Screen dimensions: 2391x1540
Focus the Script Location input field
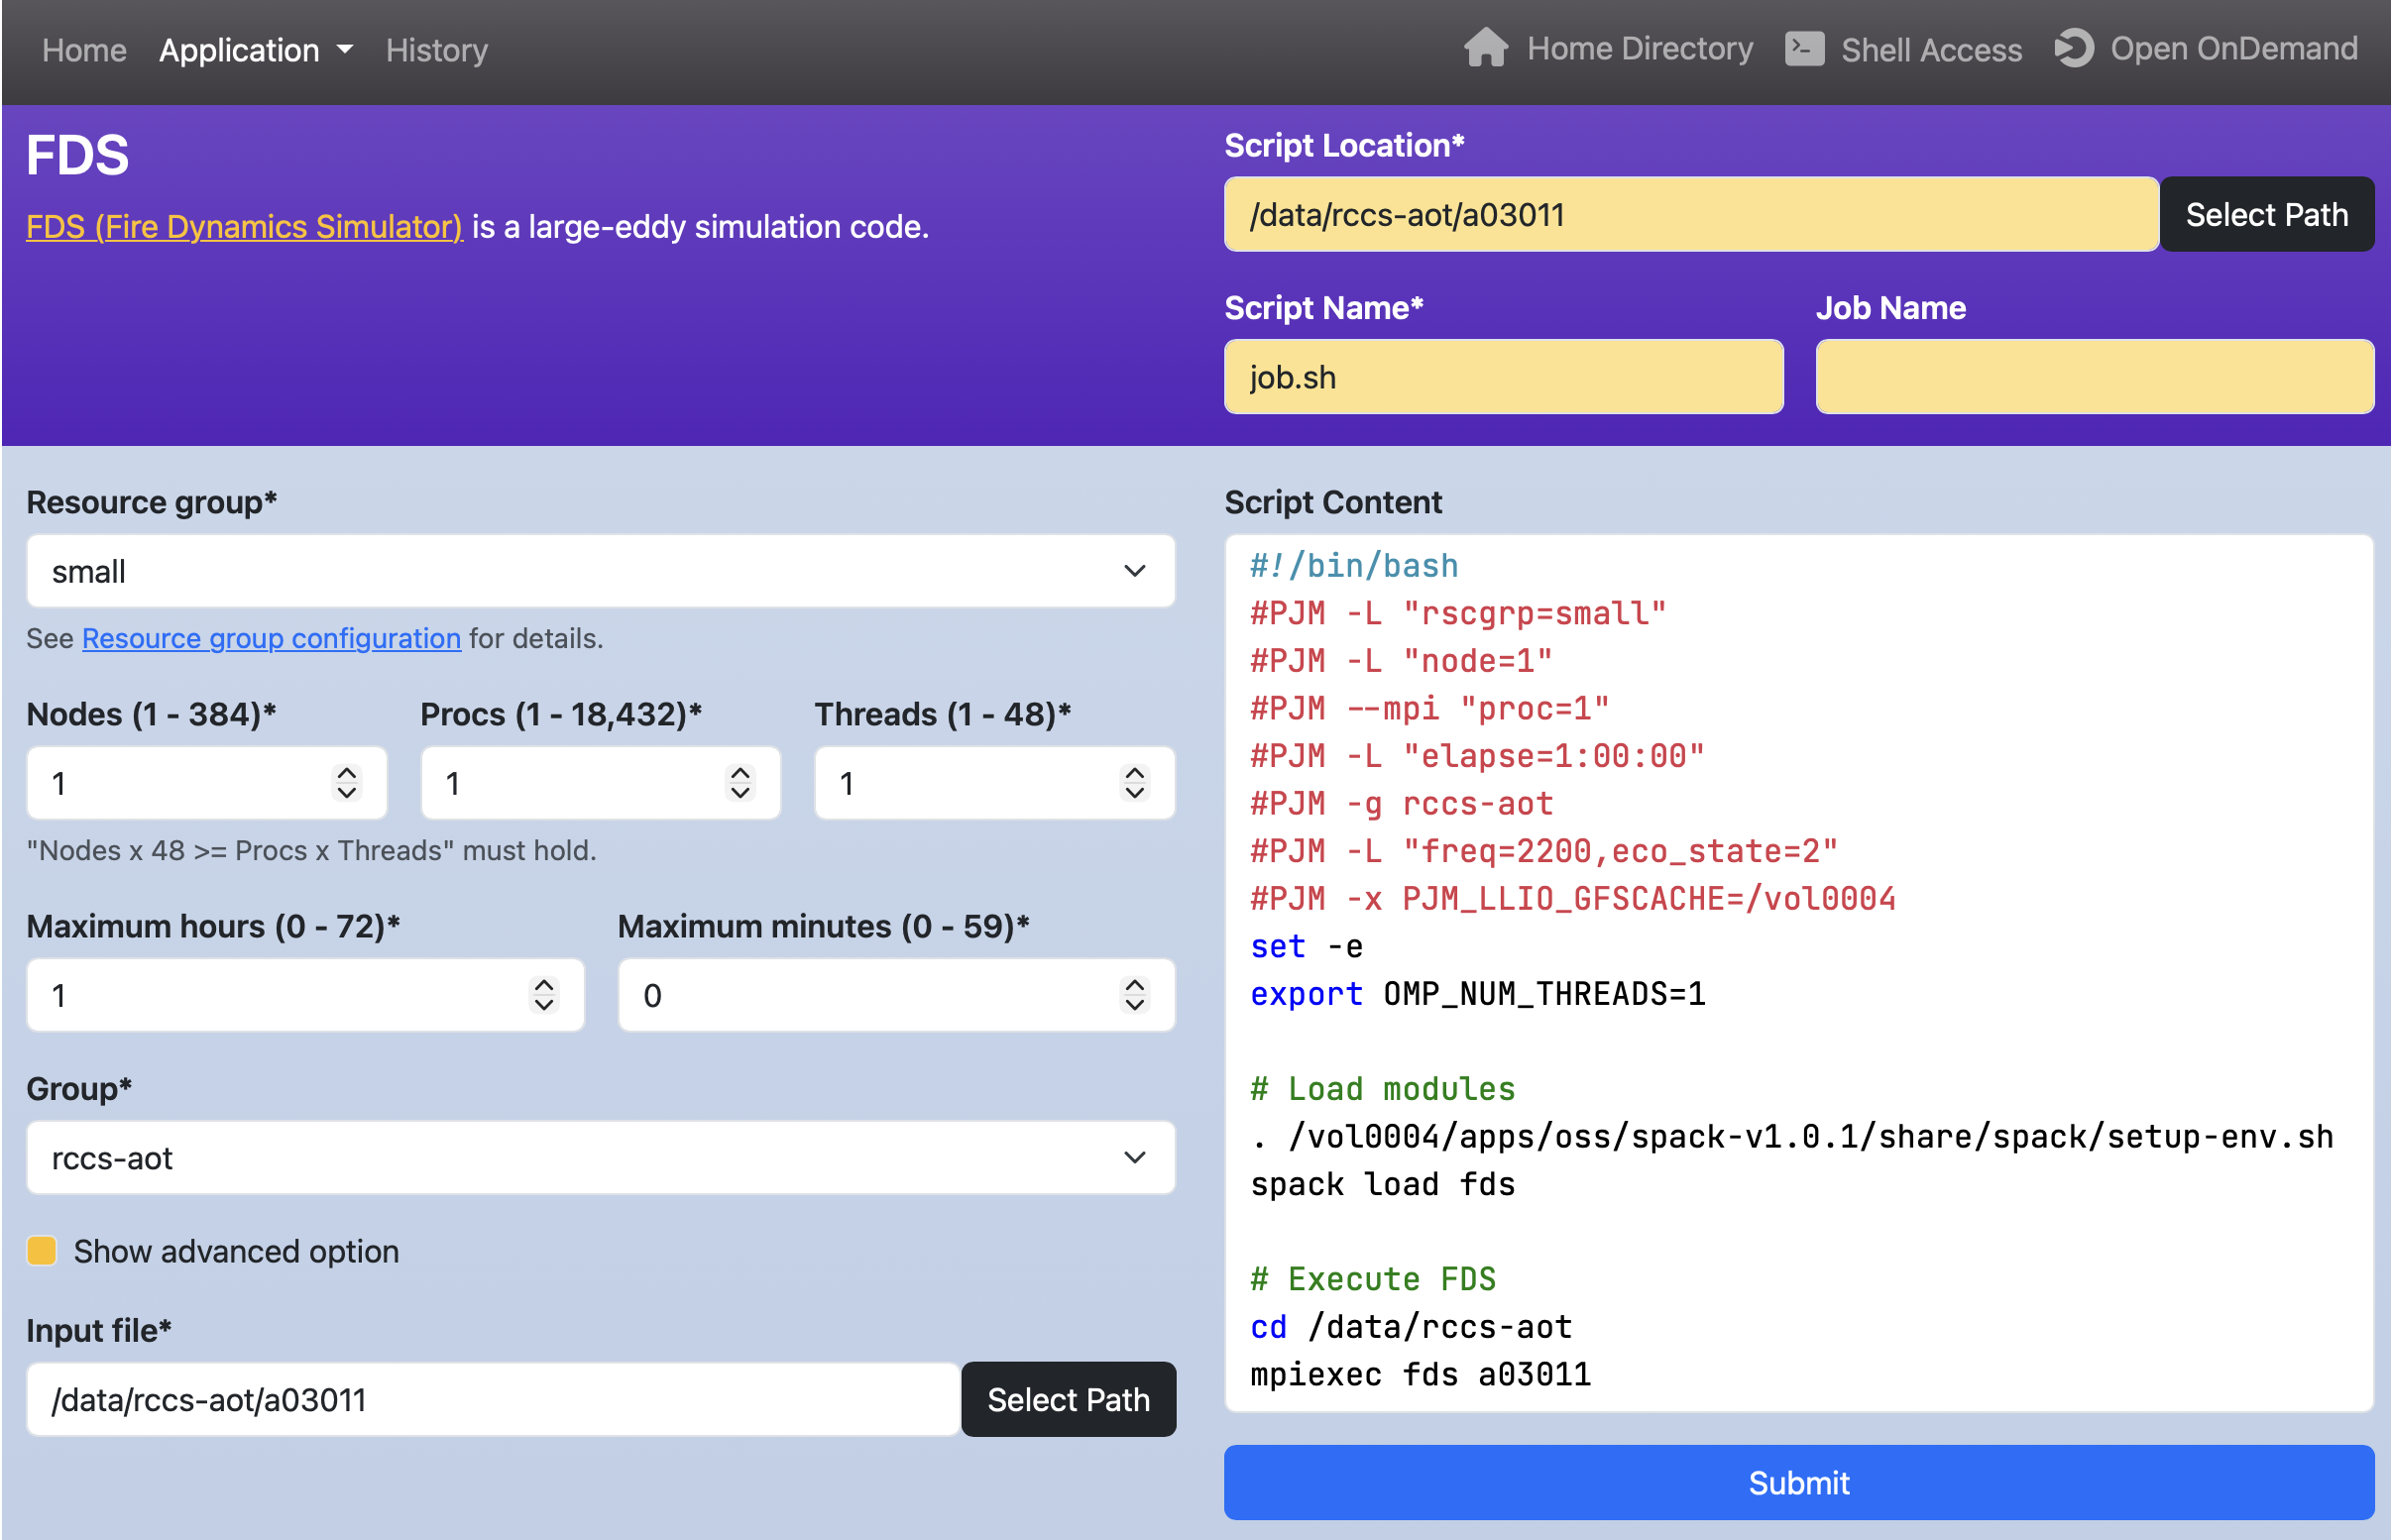click(1691, 214)
